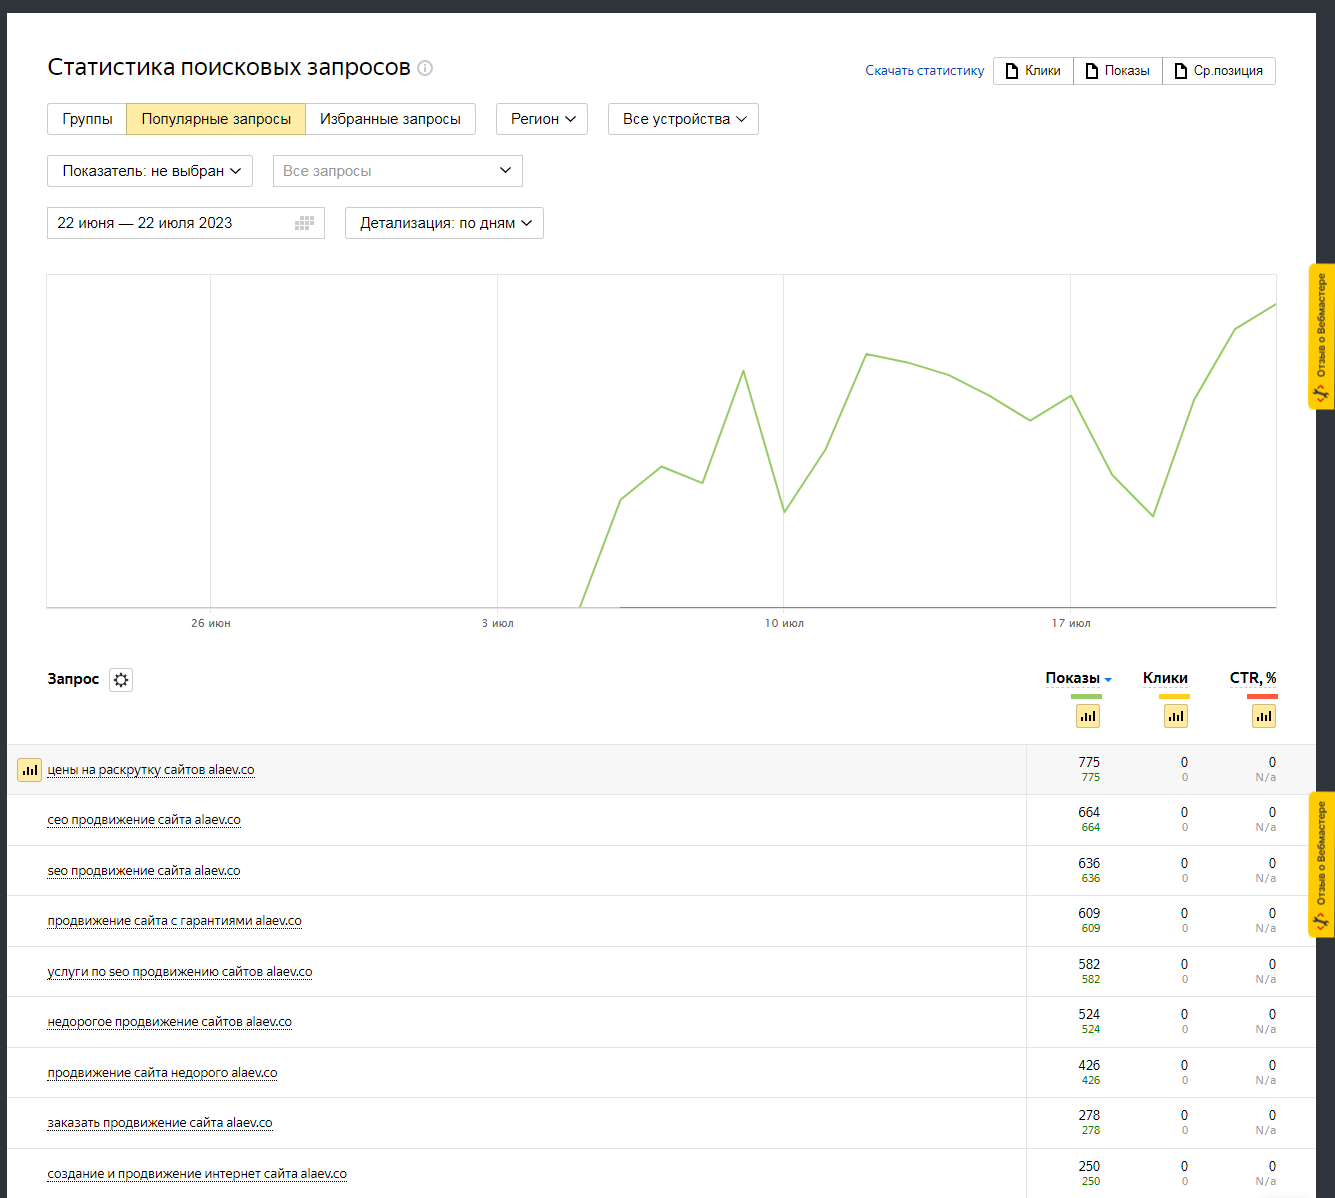Open query seo продвижение сайта alaev.co
Image resolution: width=1335 pixels, height=1198 pixels.
[x=144, y=871]
